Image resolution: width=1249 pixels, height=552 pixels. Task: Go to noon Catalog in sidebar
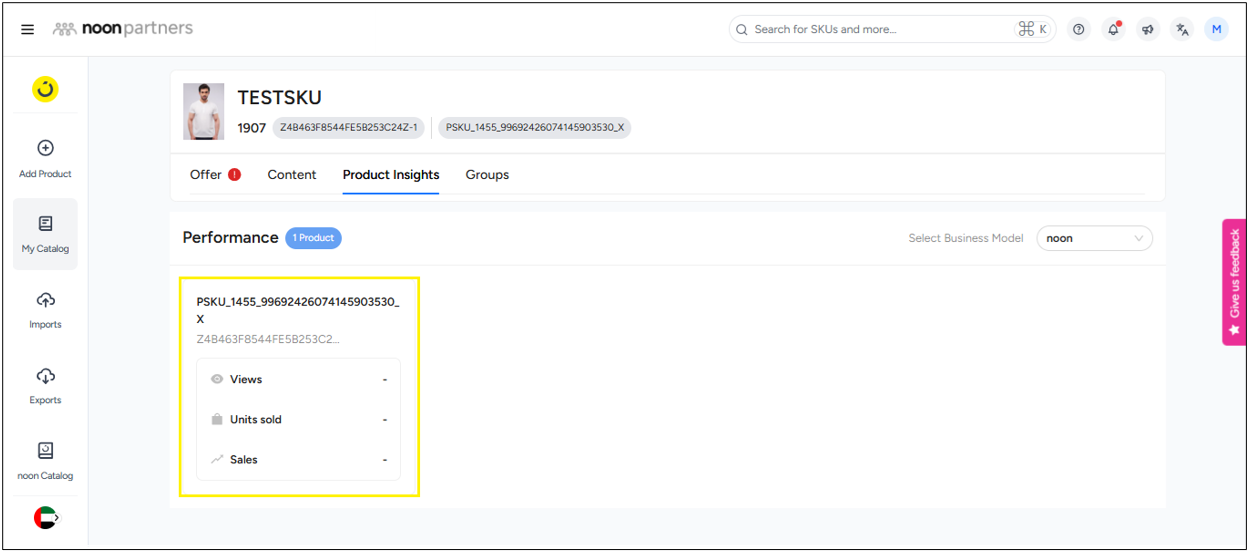click(45, 461)
